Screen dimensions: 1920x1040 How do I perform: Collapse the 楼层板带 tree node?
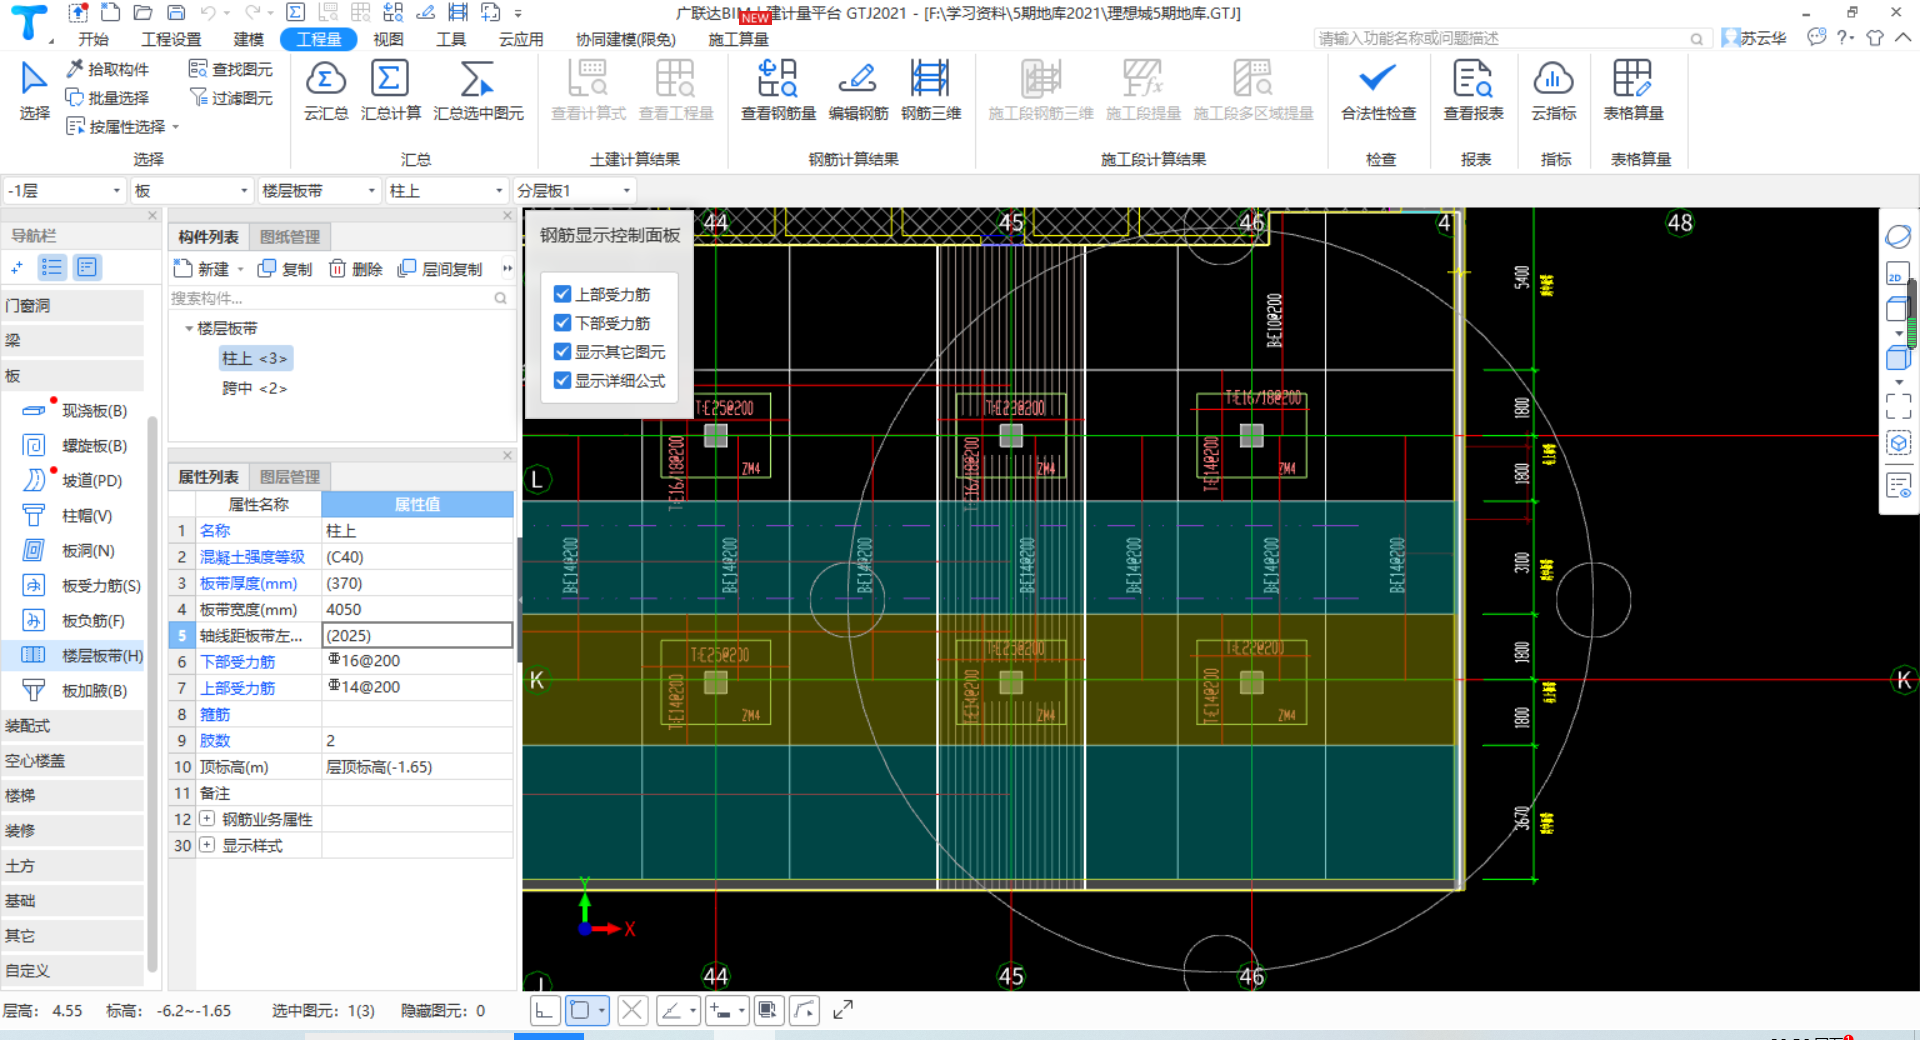coord(188,328)
